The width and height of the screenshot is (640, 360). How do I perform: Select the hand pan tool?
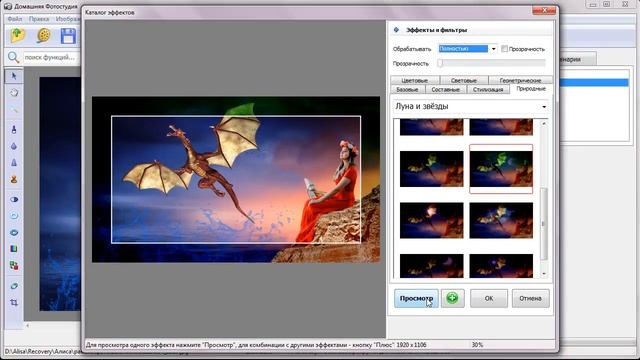pos(14,93)
